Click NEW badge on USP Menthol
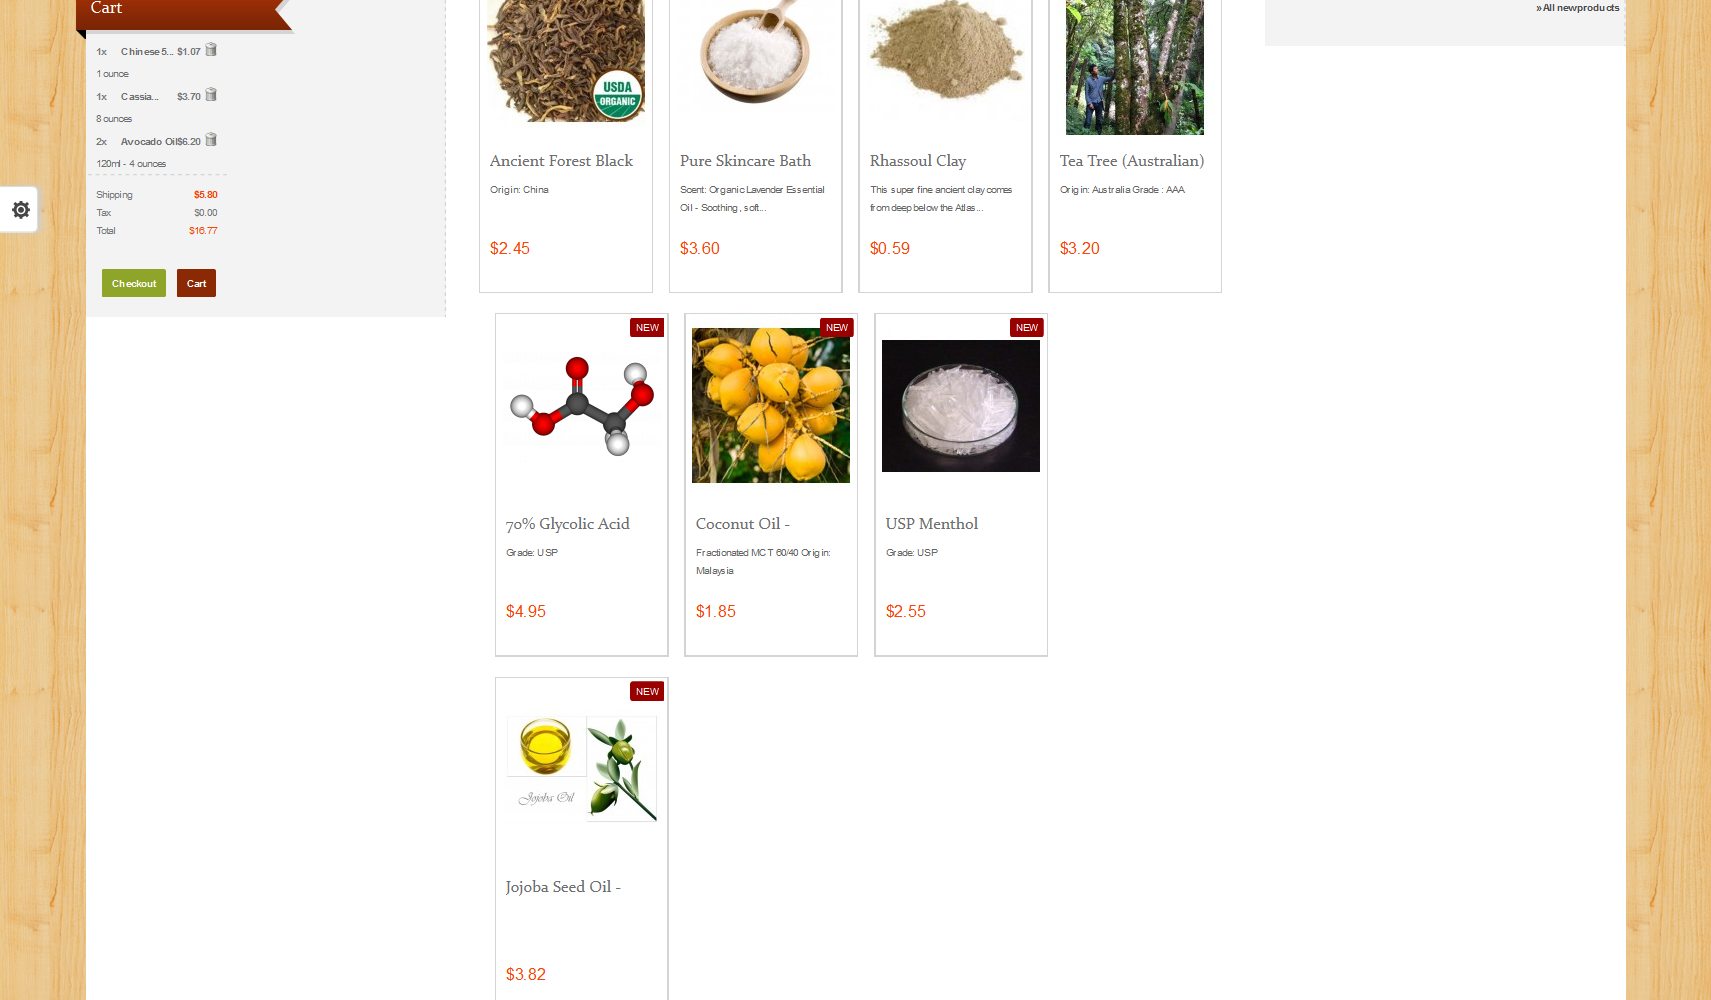The height and width of the screenshot is (1000, 1711). point(1027,328)
